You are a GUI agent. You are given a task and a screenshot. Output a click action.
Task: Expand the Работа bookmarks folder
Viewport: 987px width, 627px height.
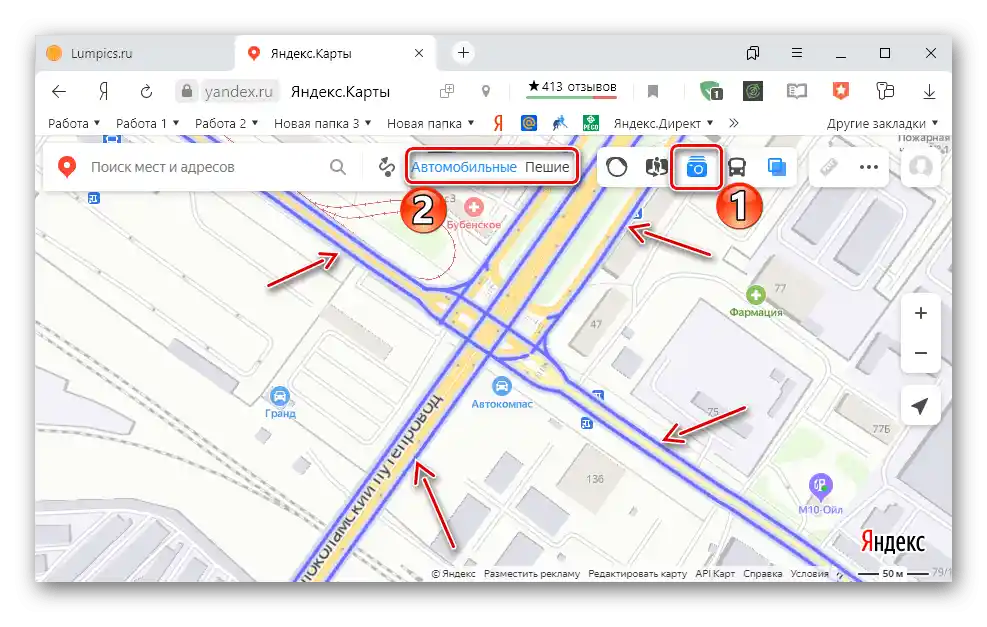click(x=74, y=123)
